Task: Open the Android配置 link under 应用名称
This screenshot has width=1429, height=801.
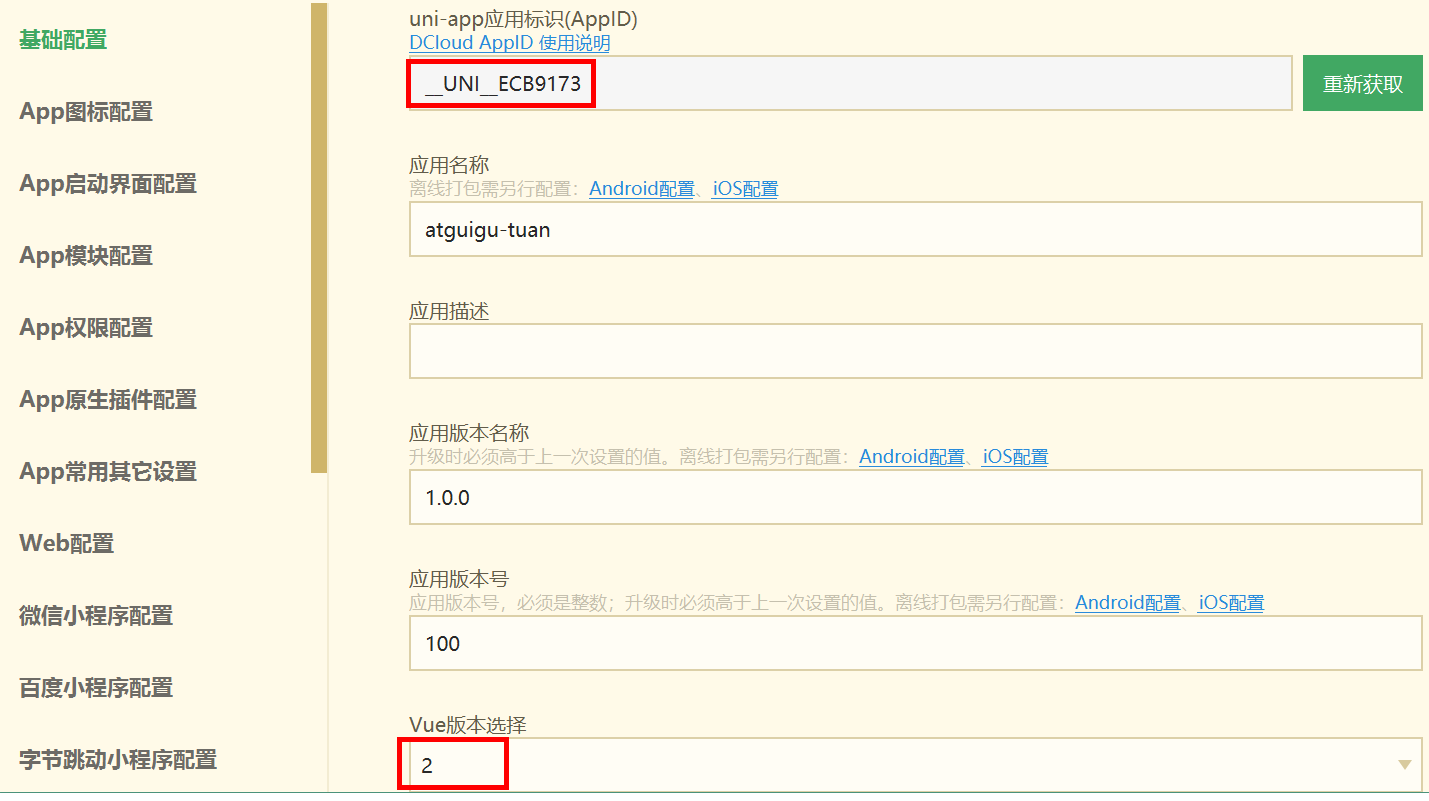Action: [641, 189]
